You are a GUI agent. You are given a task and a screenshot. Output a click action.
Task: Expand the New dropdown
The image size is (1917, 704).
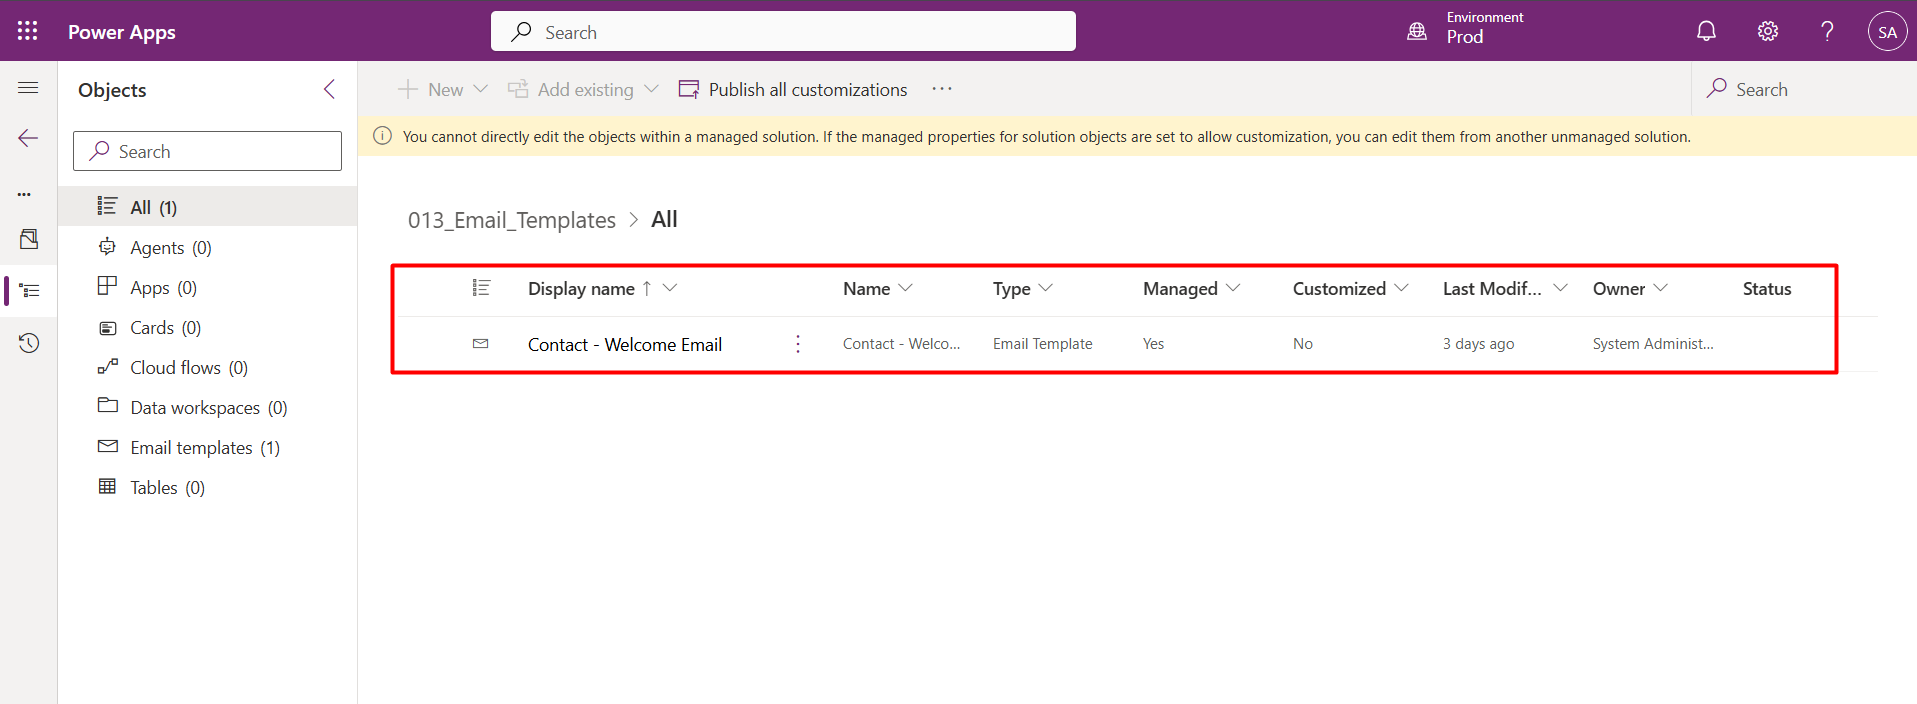pos(480,89)
